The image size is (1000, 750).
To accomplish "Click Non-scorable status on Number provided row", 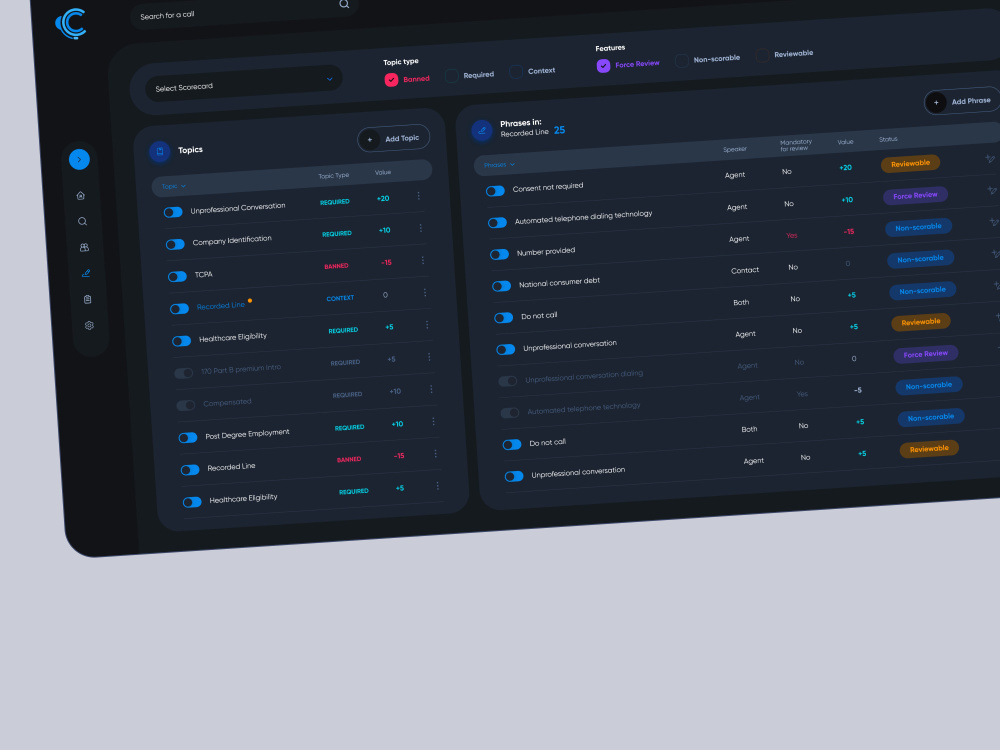I will point(918,227).
